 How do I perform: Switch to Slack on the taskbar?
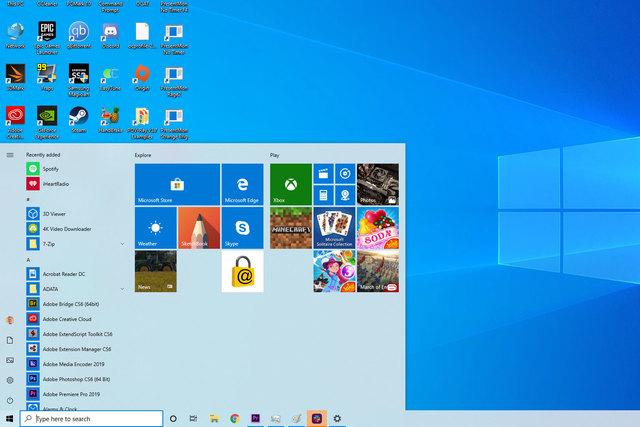pos(317,418)
